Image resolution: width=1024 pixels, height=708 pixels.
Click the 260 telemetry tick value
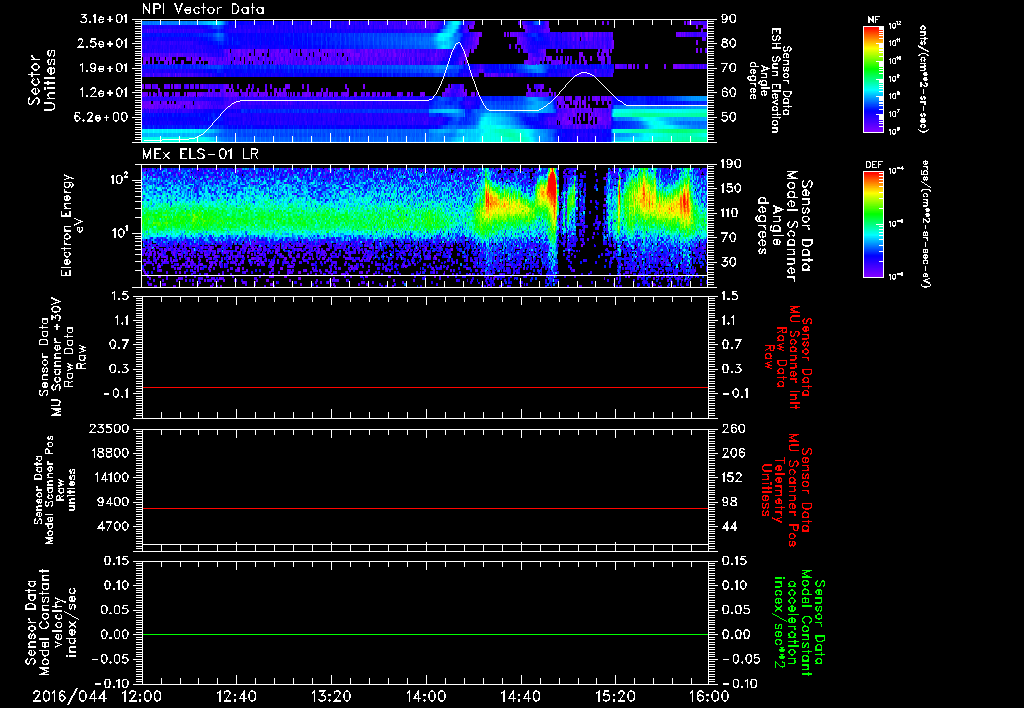tap(733, 429)
